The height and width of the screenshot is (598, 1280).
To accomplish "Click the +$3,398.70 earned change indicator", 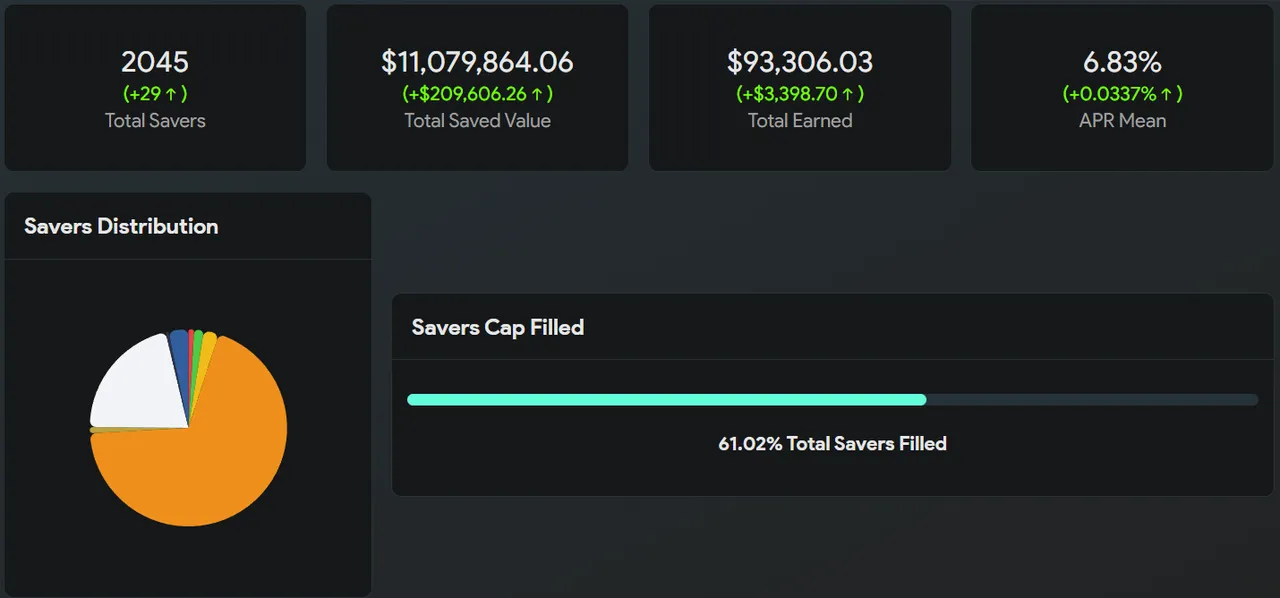I will [x=800, y=94].
